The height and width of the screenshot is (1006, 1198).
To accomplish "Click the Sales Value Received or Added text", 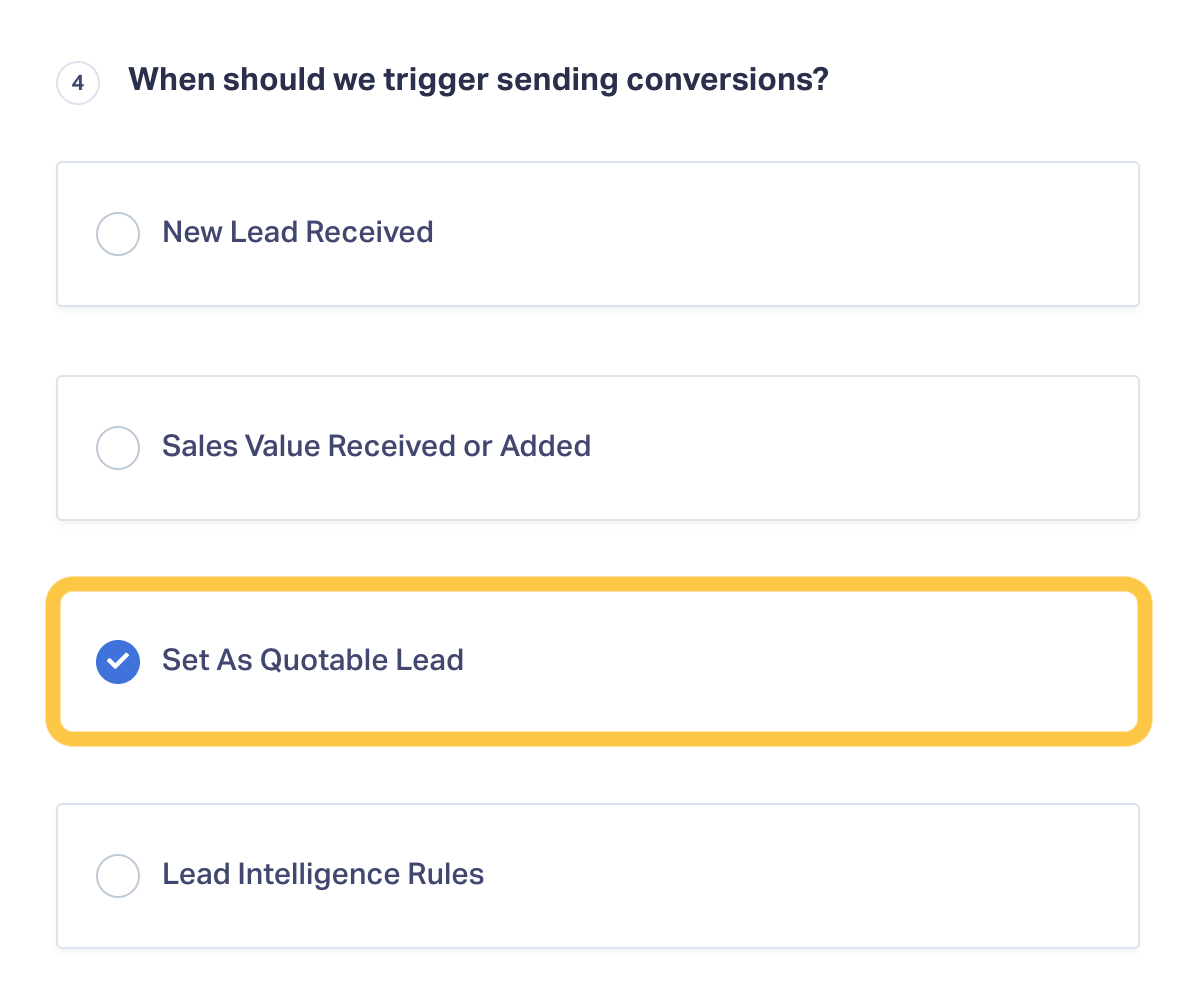I will [377, 446].
